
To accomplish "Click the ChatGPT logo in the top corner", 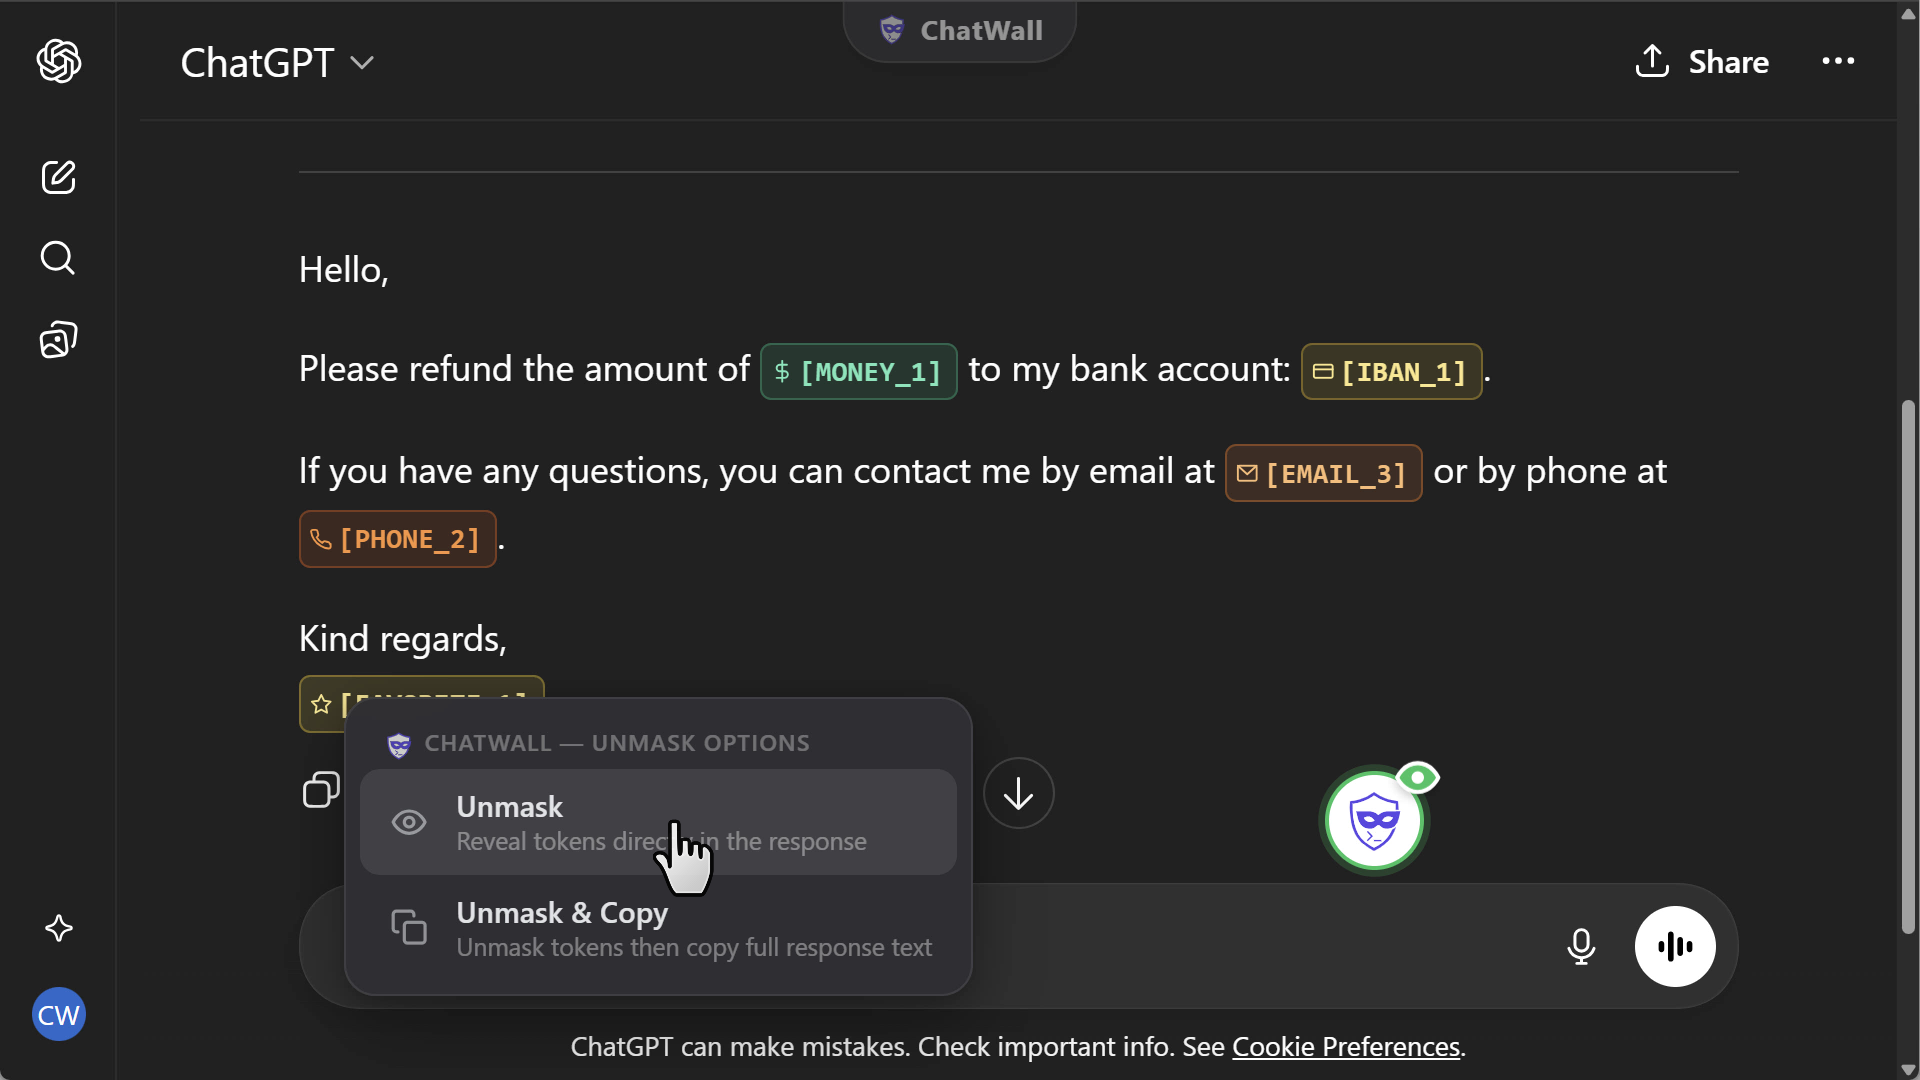I will click(59, 62).
